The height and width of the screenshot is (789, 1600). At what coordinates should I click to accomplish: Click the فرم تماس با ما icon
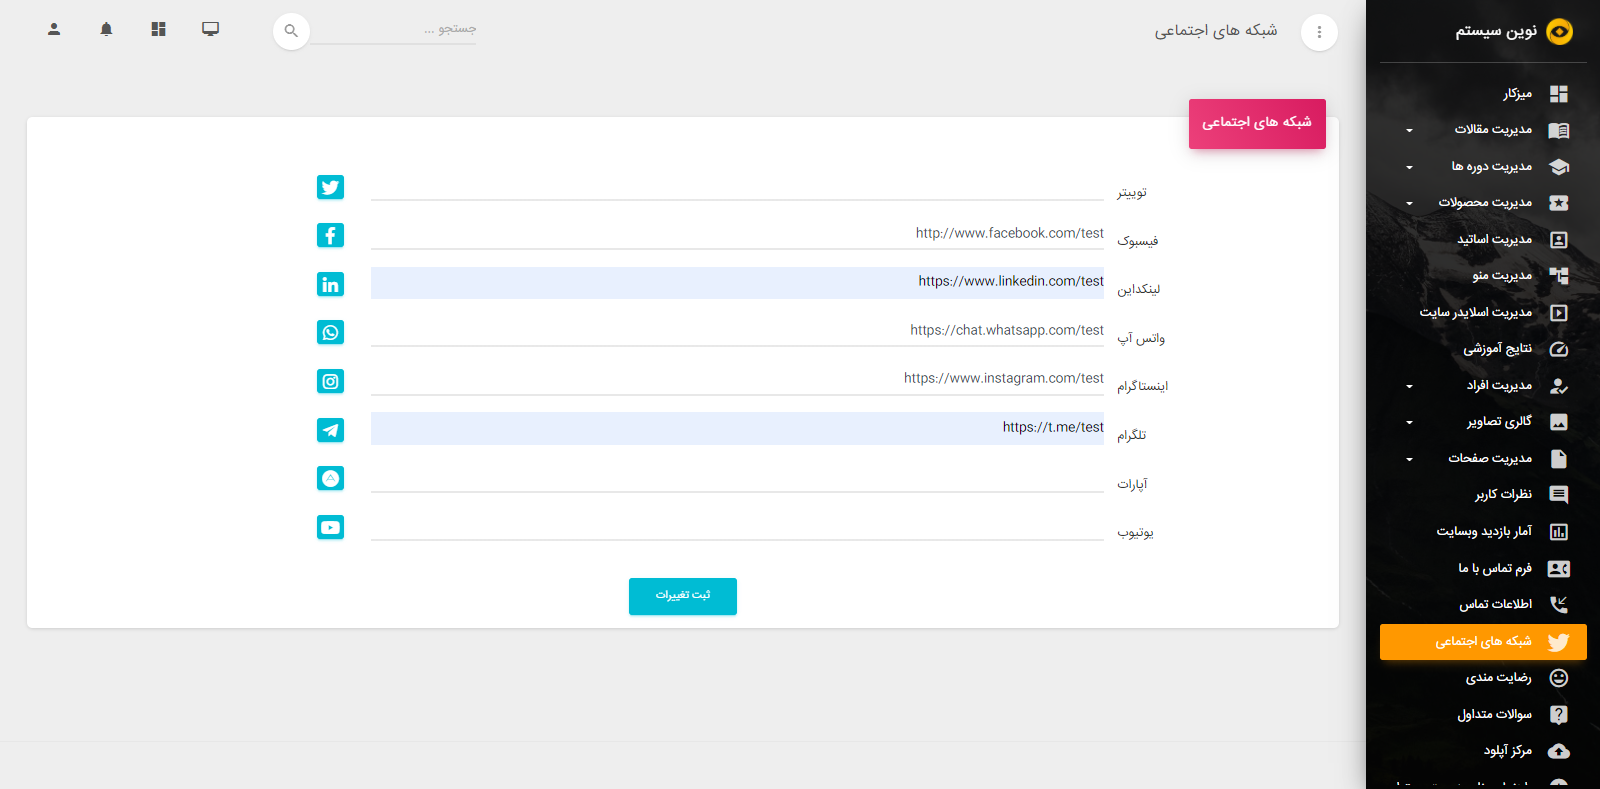1558,568
